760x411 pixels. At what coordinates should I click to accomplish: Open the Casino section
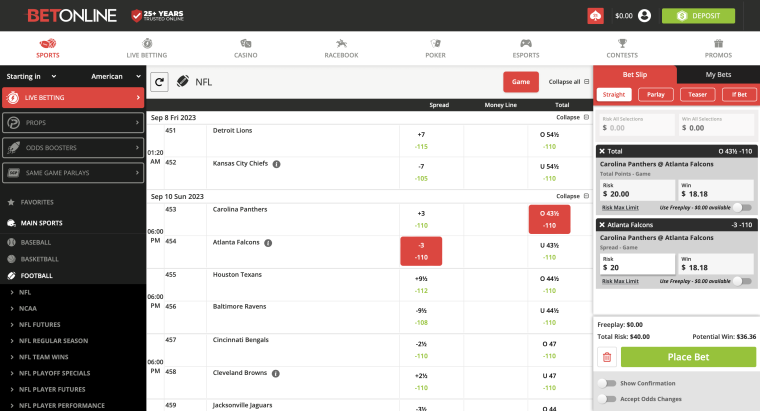pyautogui.click(x=246, y=48)
